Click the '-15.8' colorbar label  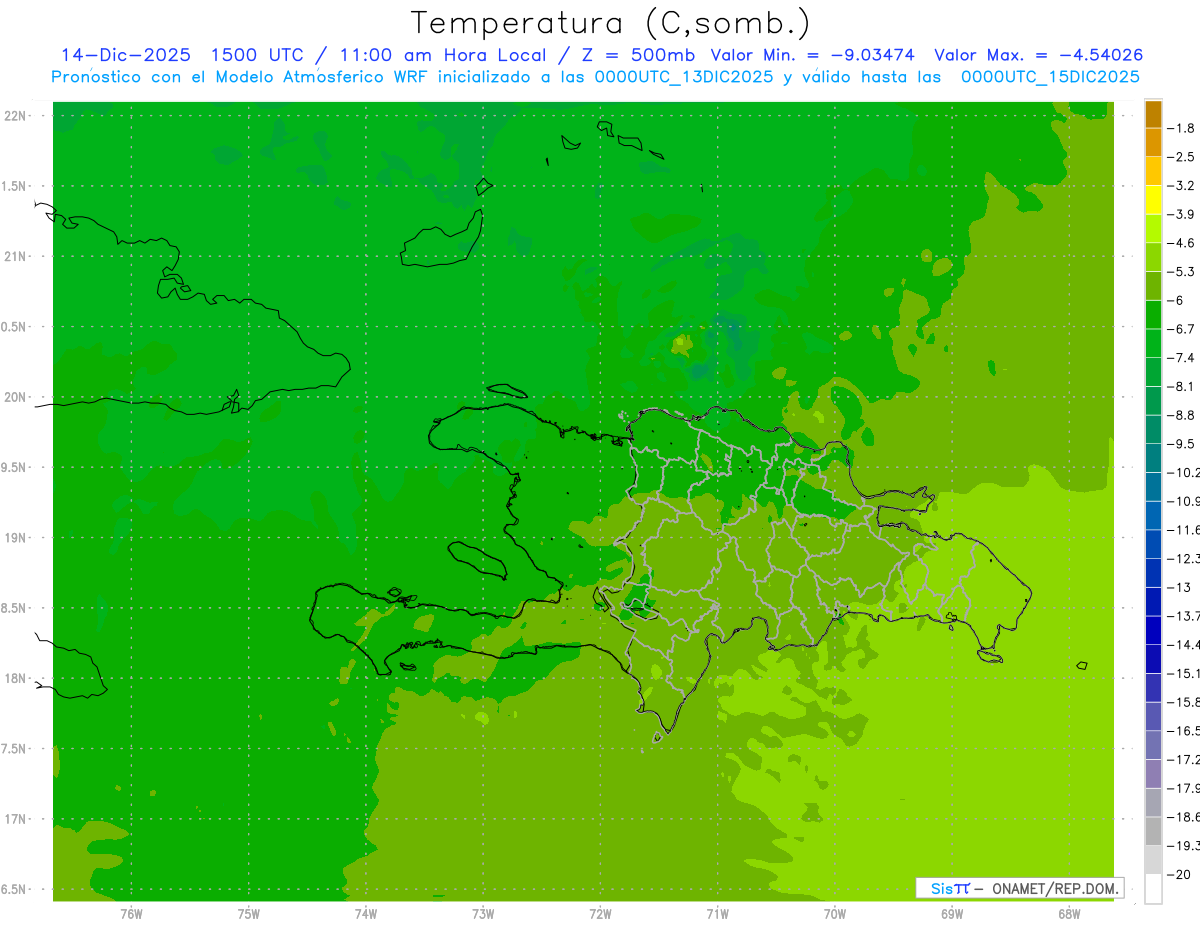(x=1185, y=702)
